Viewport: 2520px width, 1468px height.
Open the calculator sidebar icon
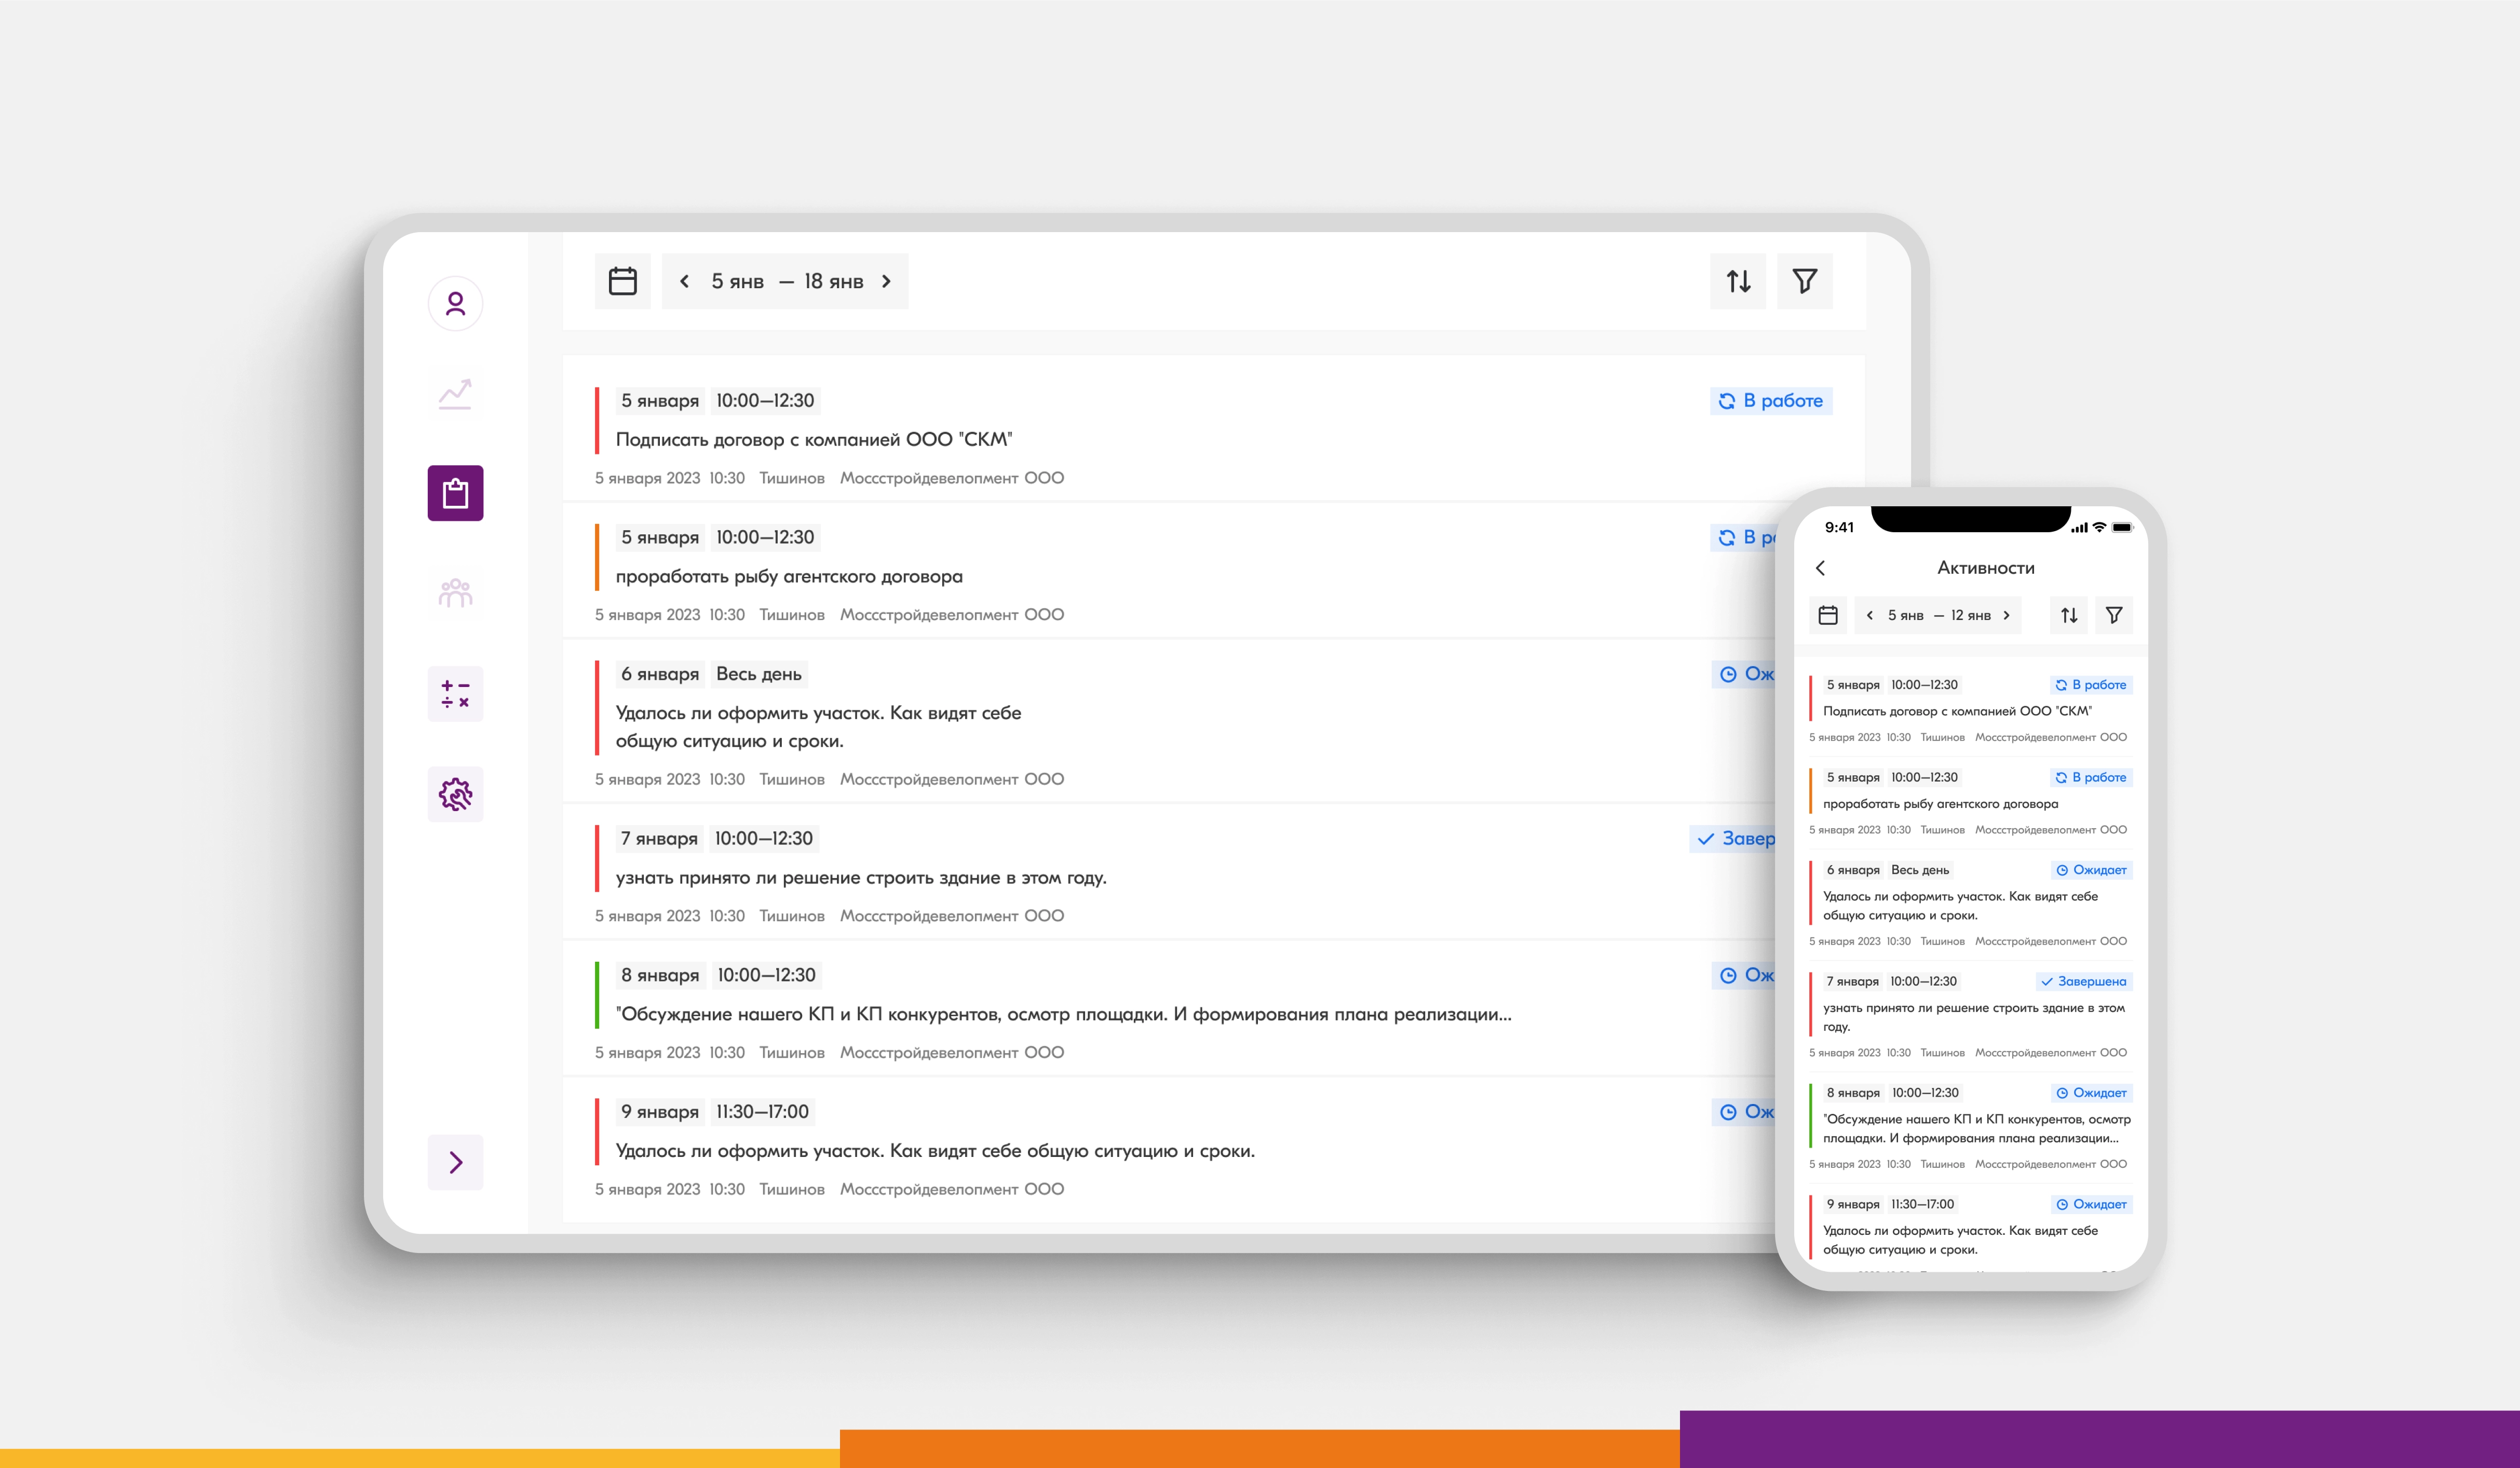[x=455, y=694]
